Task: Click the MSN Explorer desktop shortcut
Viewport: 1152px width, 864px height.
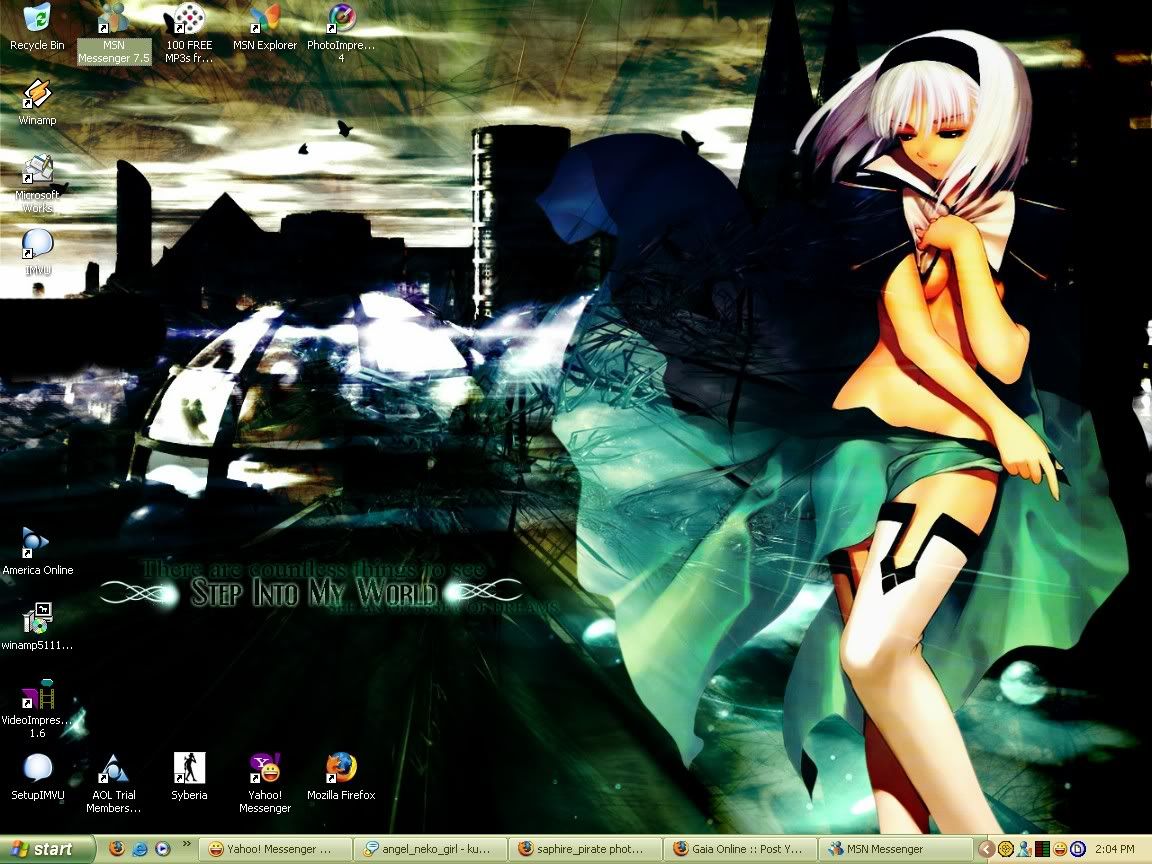Action: [264, 27]
